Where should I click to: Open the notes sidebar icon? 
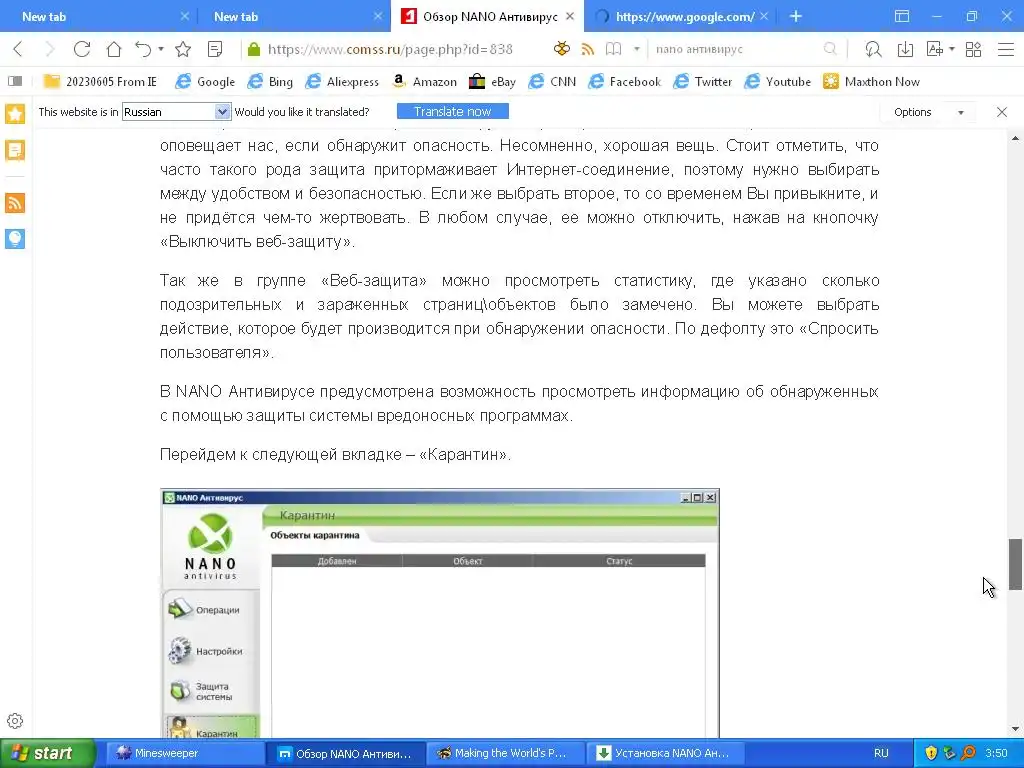(x=15, y=150)
